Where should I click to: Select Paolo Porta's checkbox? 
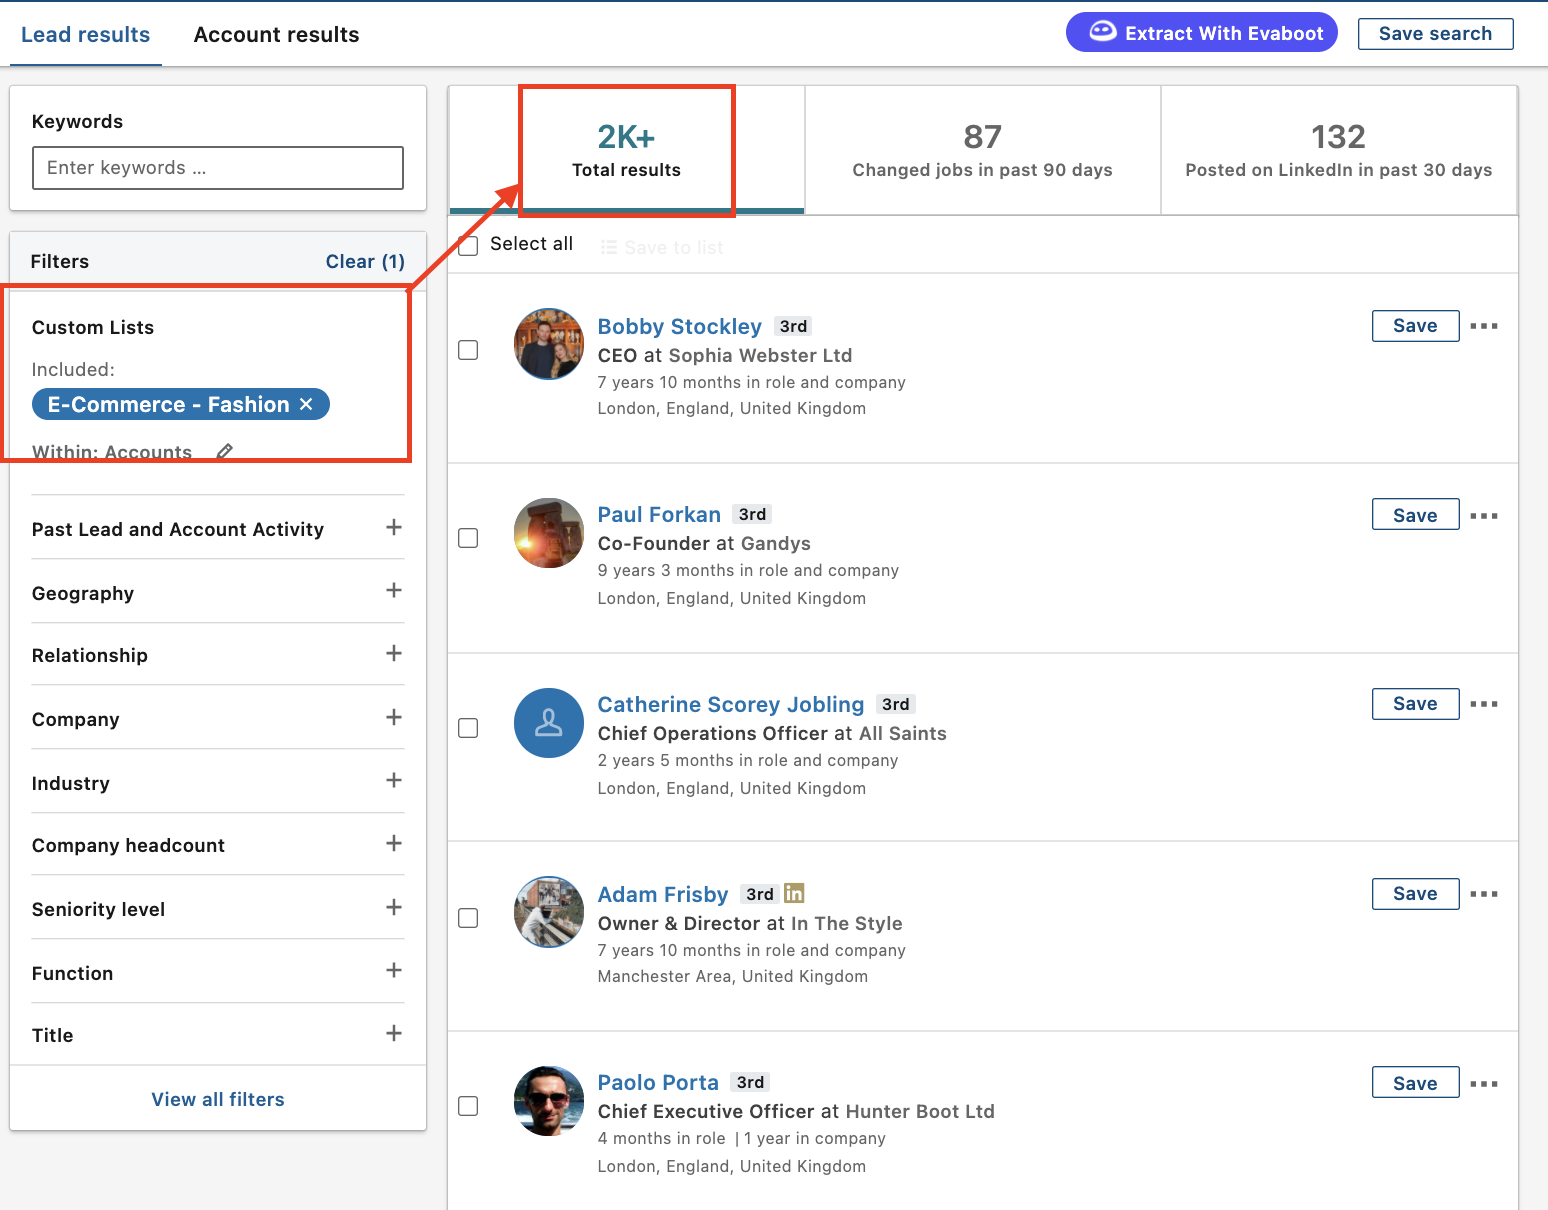(468, 1106)
